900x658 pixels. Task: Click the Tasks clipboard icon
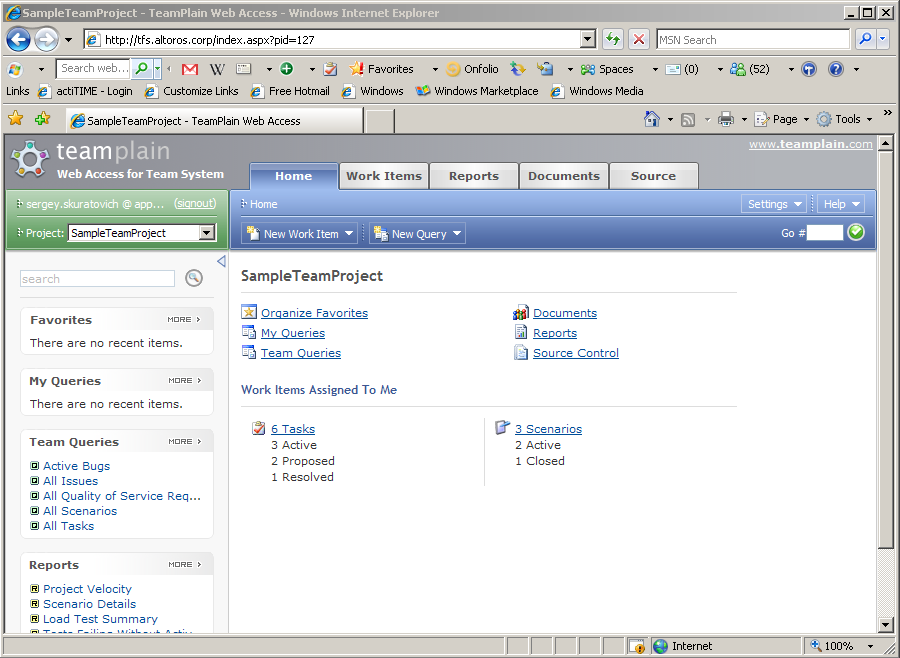(x=259, y=428)
